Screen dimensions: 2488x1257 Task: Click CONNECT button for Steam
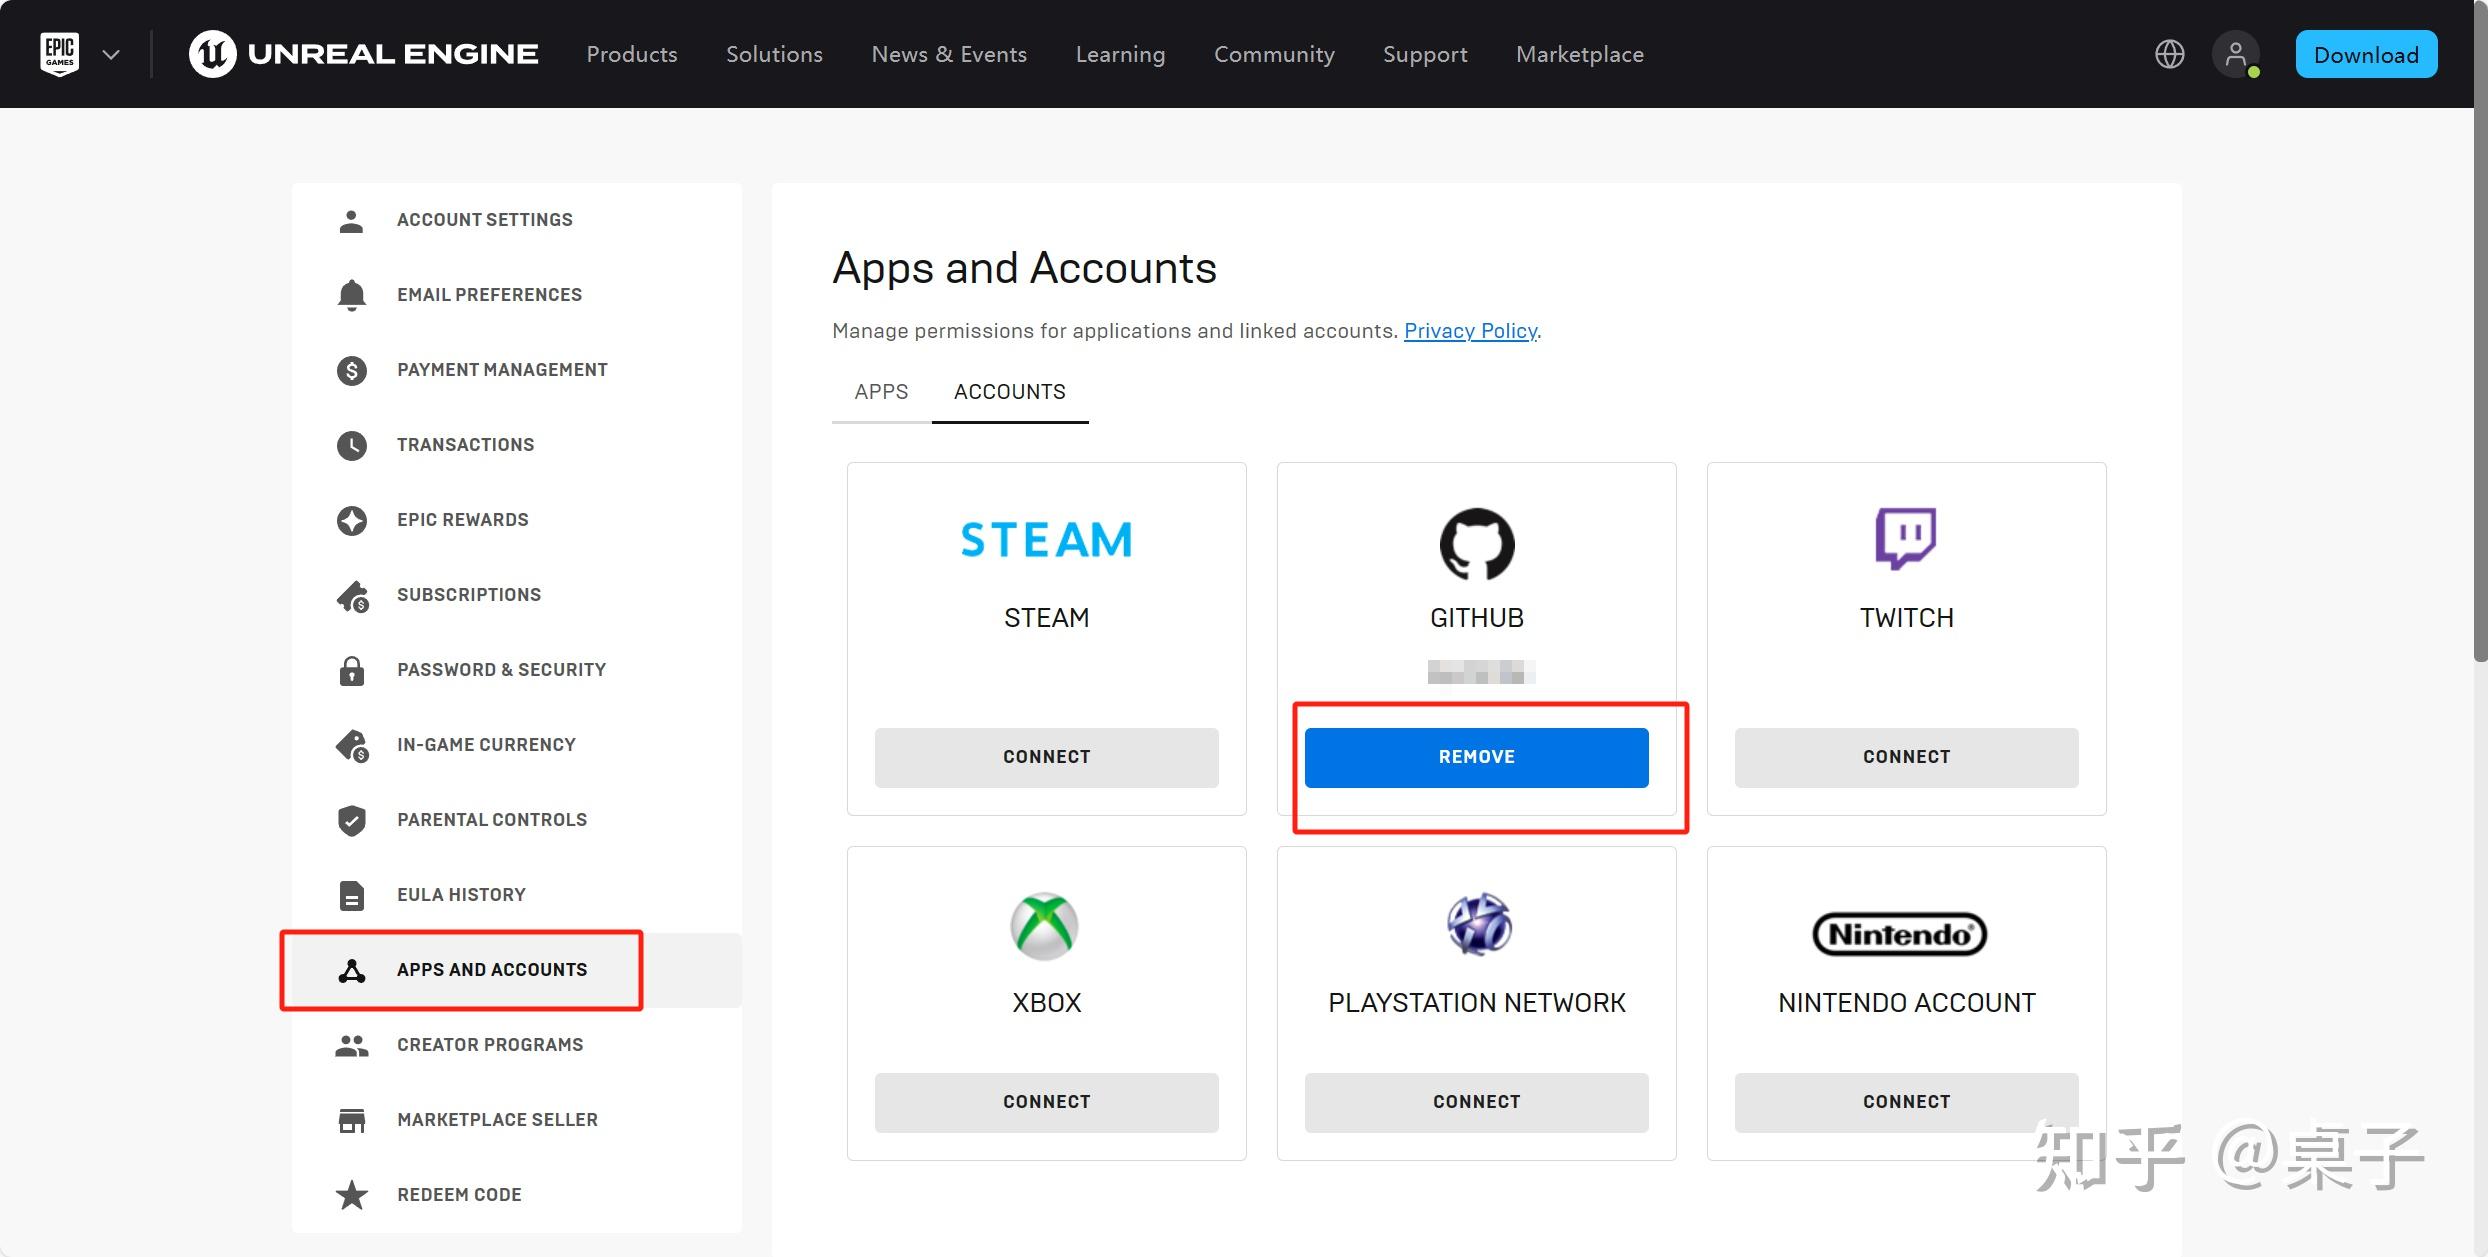click(x=1047, y=755)
